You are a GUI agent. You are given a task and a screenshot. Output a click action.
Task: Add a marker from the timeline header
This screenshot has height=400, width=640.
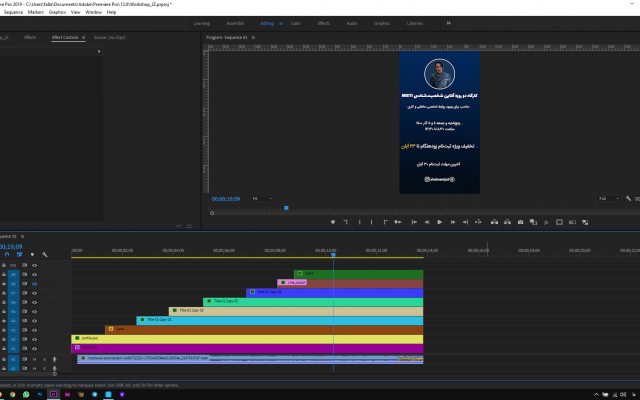coord(32,254)
